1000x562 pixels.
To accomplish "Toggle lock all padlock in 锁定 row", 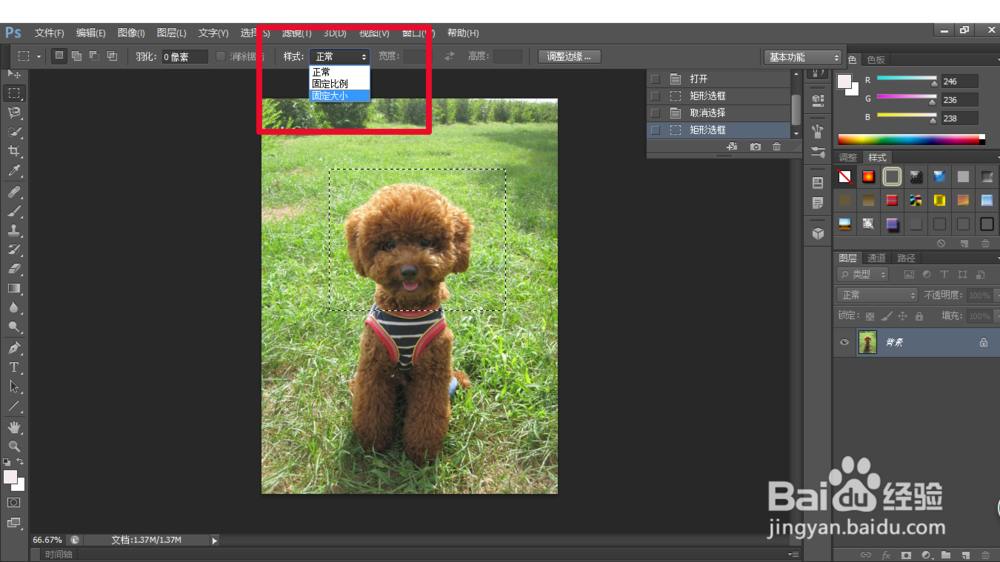I will 919,316.
